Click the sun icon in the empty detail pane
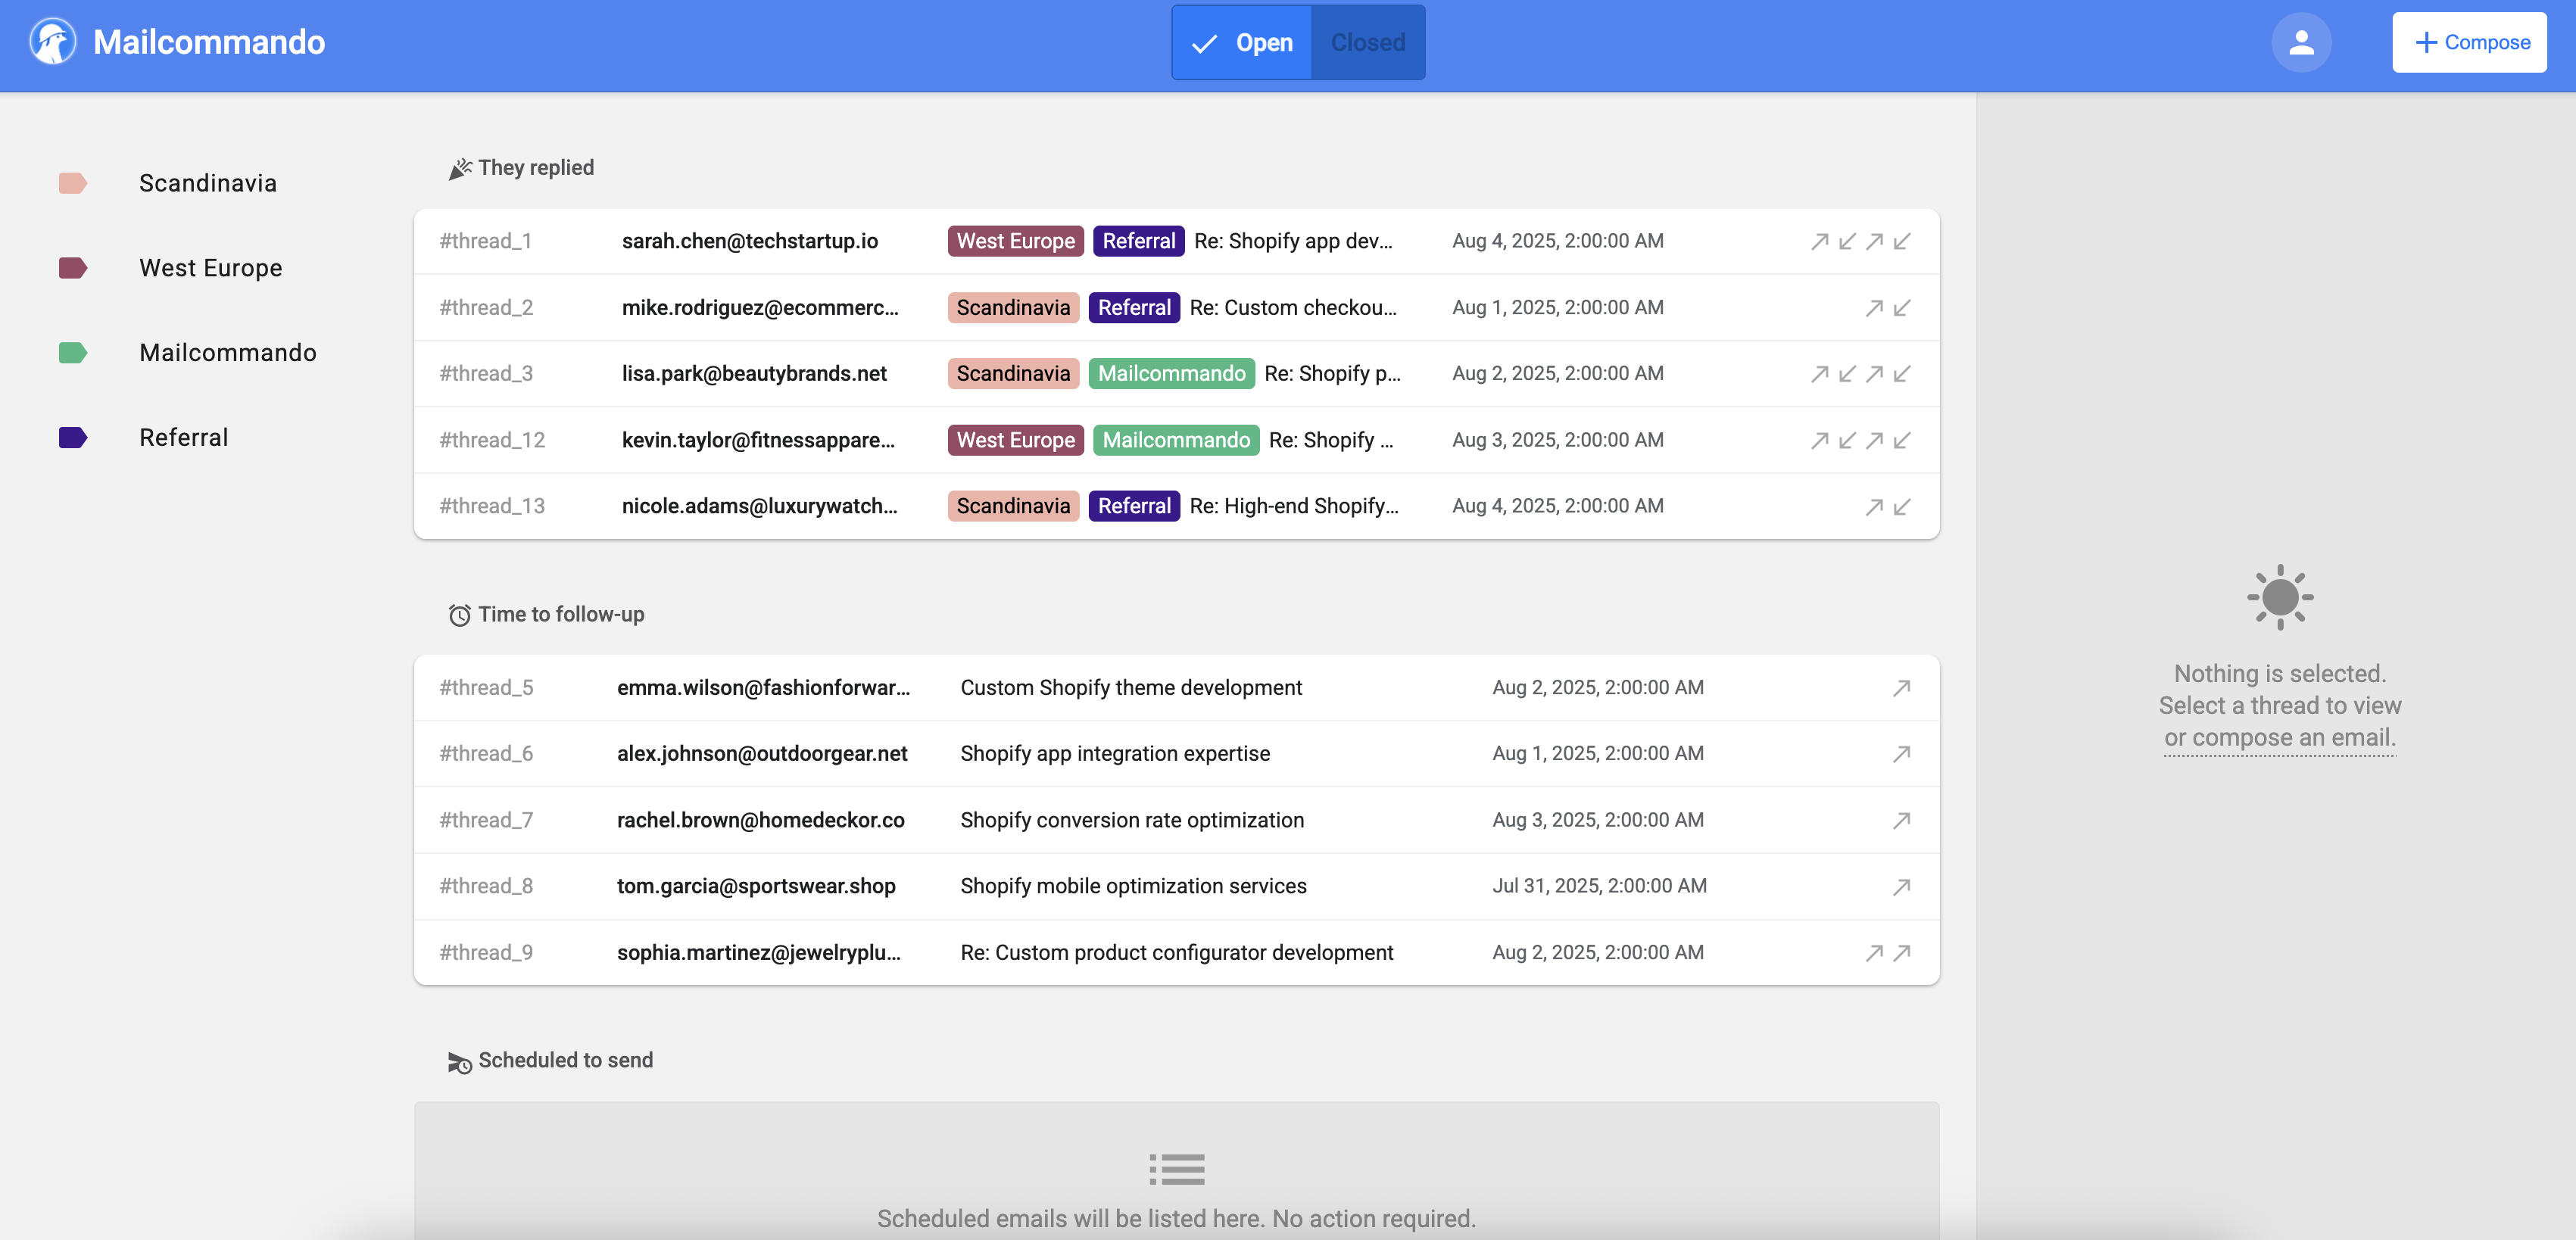The width and height of the screenshot is (2576, 1240). (x=2280, y=597)
